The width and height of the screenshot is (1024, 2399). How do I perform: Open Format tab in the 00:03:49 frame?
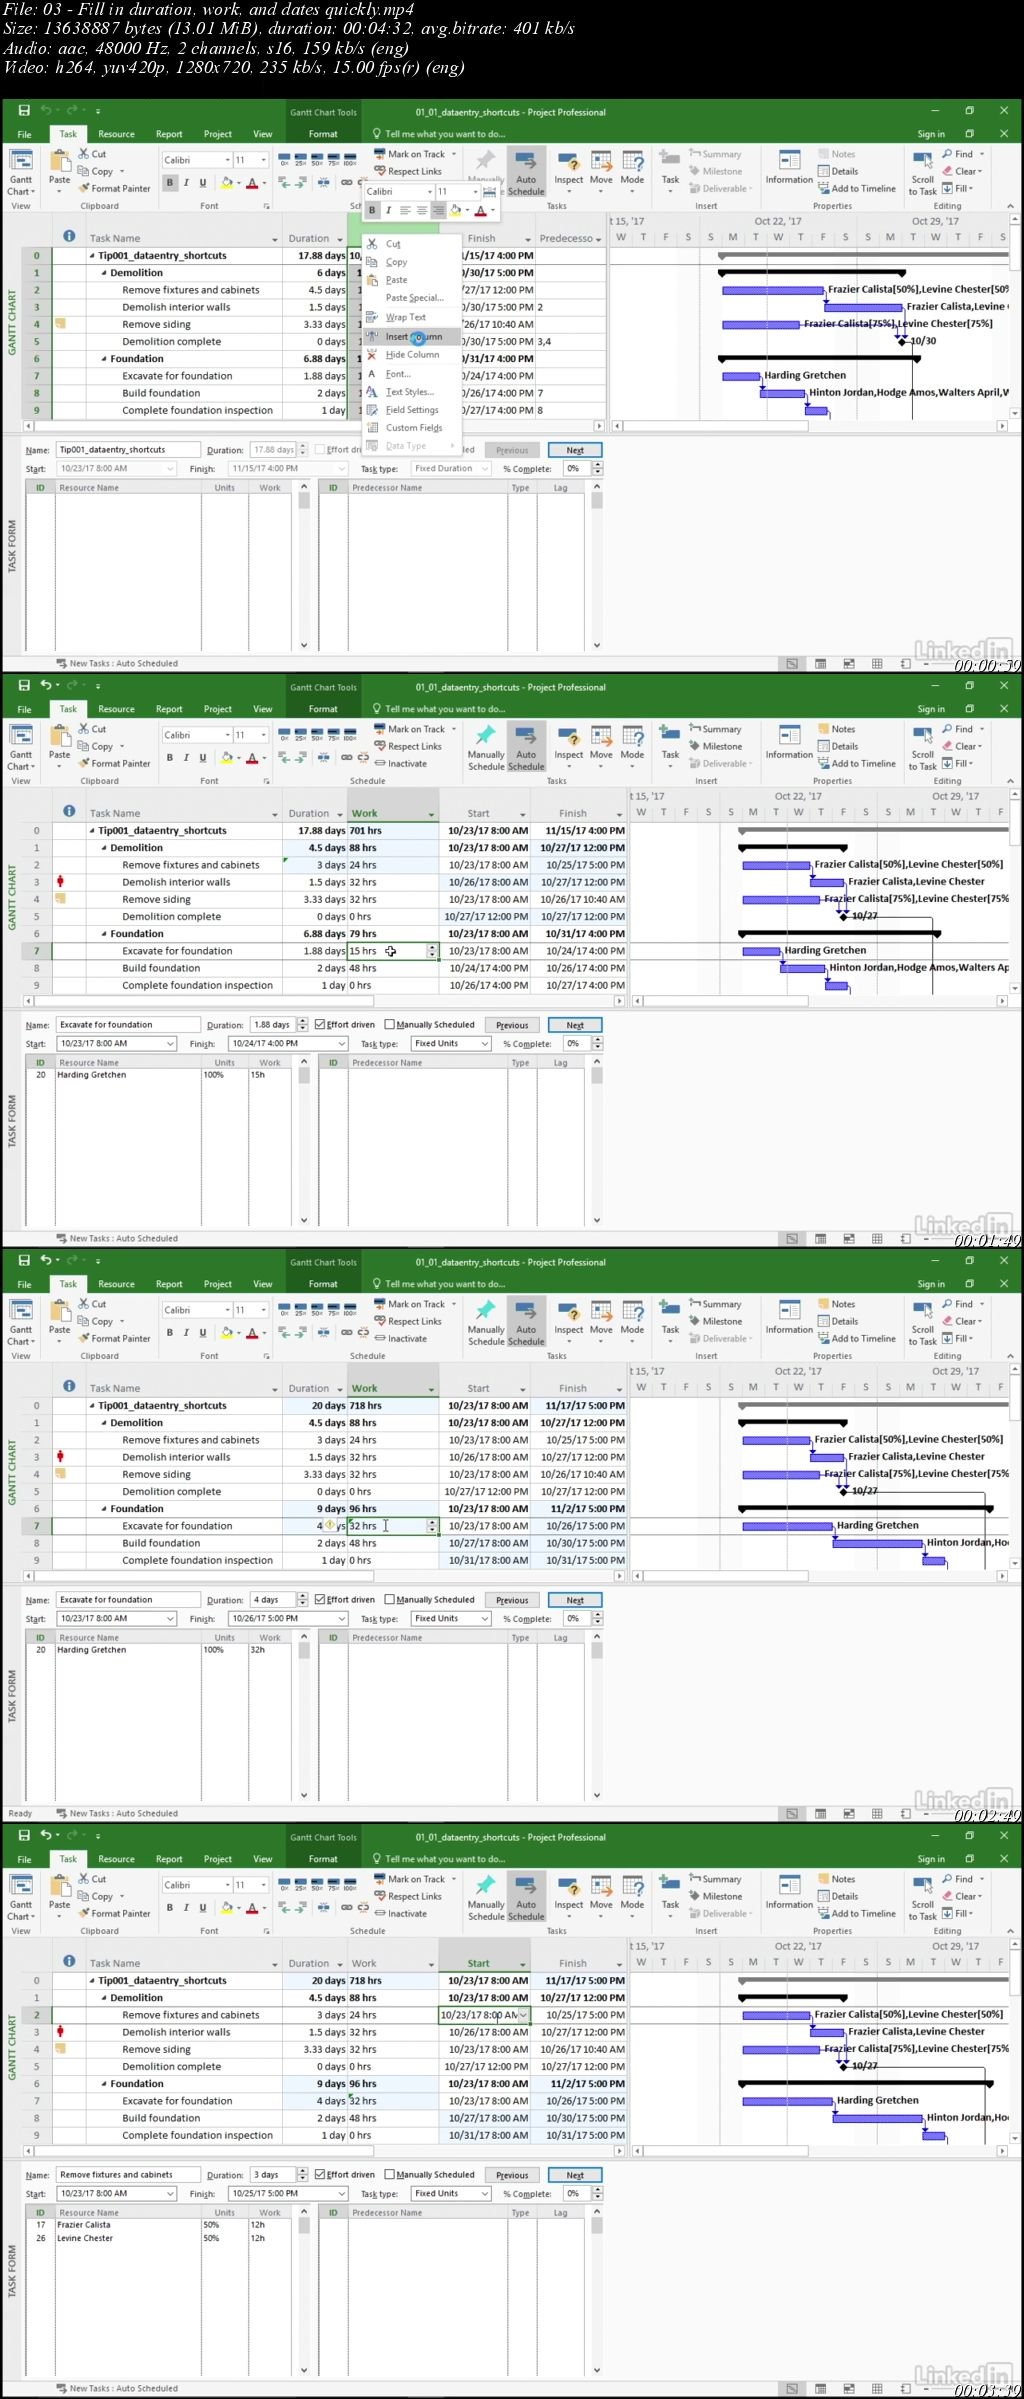(x=323, y=1859)
